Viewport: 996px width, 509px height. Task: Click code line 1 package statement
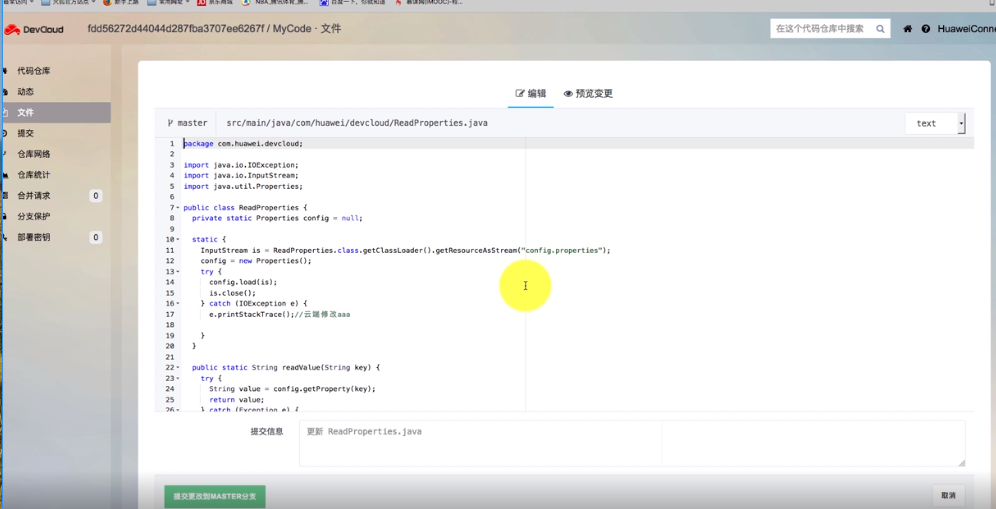[243, 144]
